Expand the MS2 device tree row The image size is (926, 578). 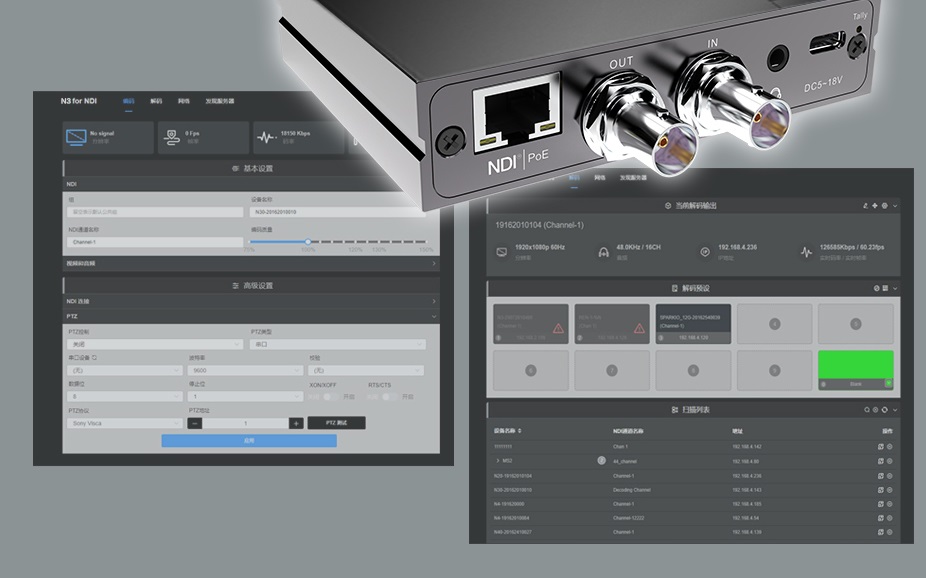[x=498, y=461]
